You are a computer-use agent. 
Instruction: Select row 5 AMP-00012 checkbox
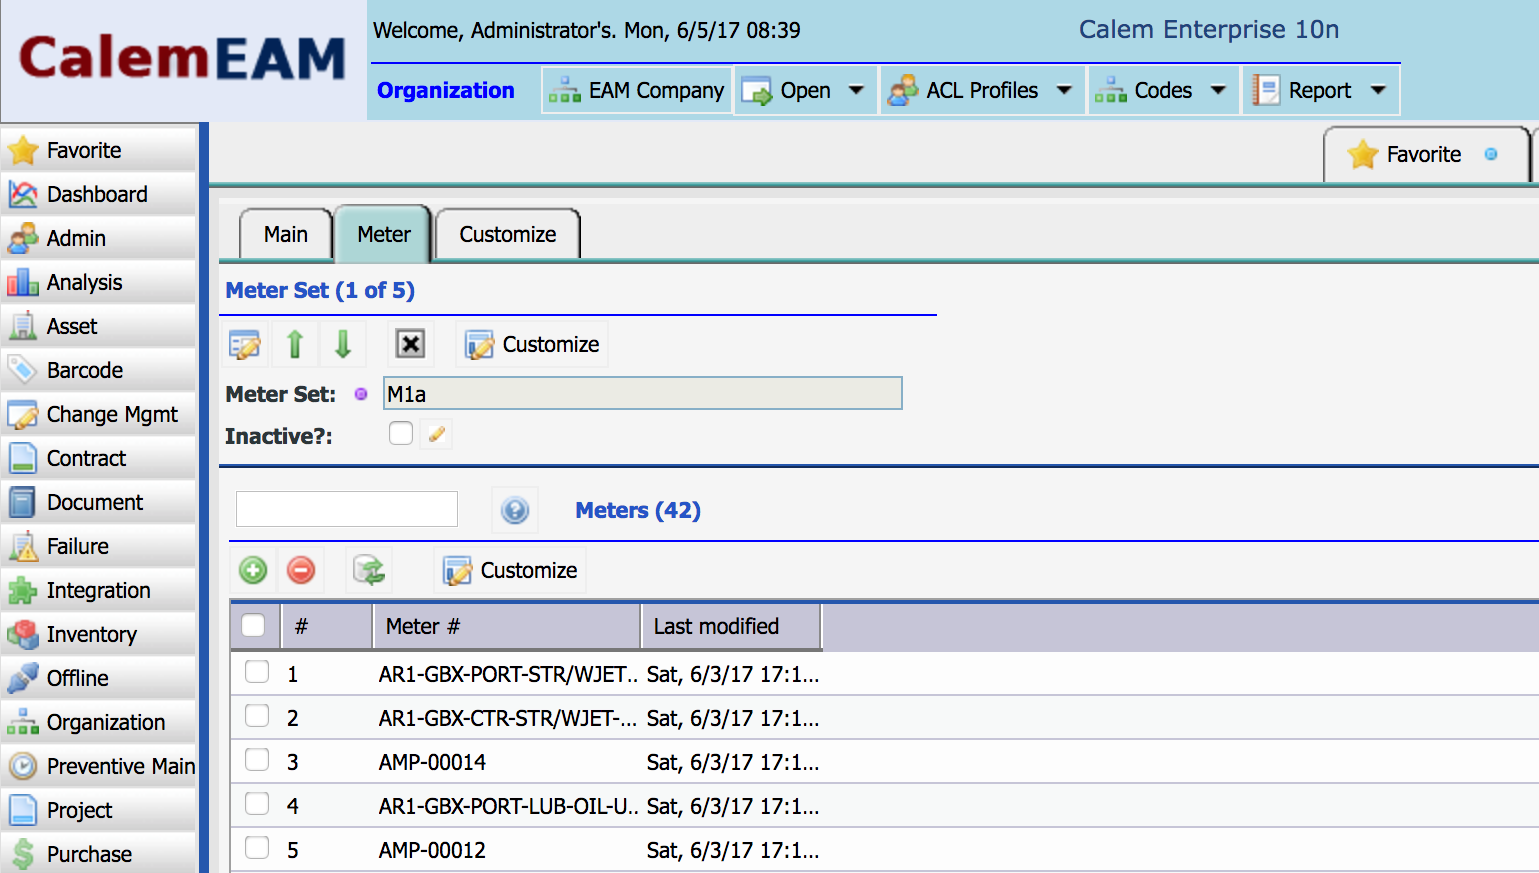pos(257,847)
